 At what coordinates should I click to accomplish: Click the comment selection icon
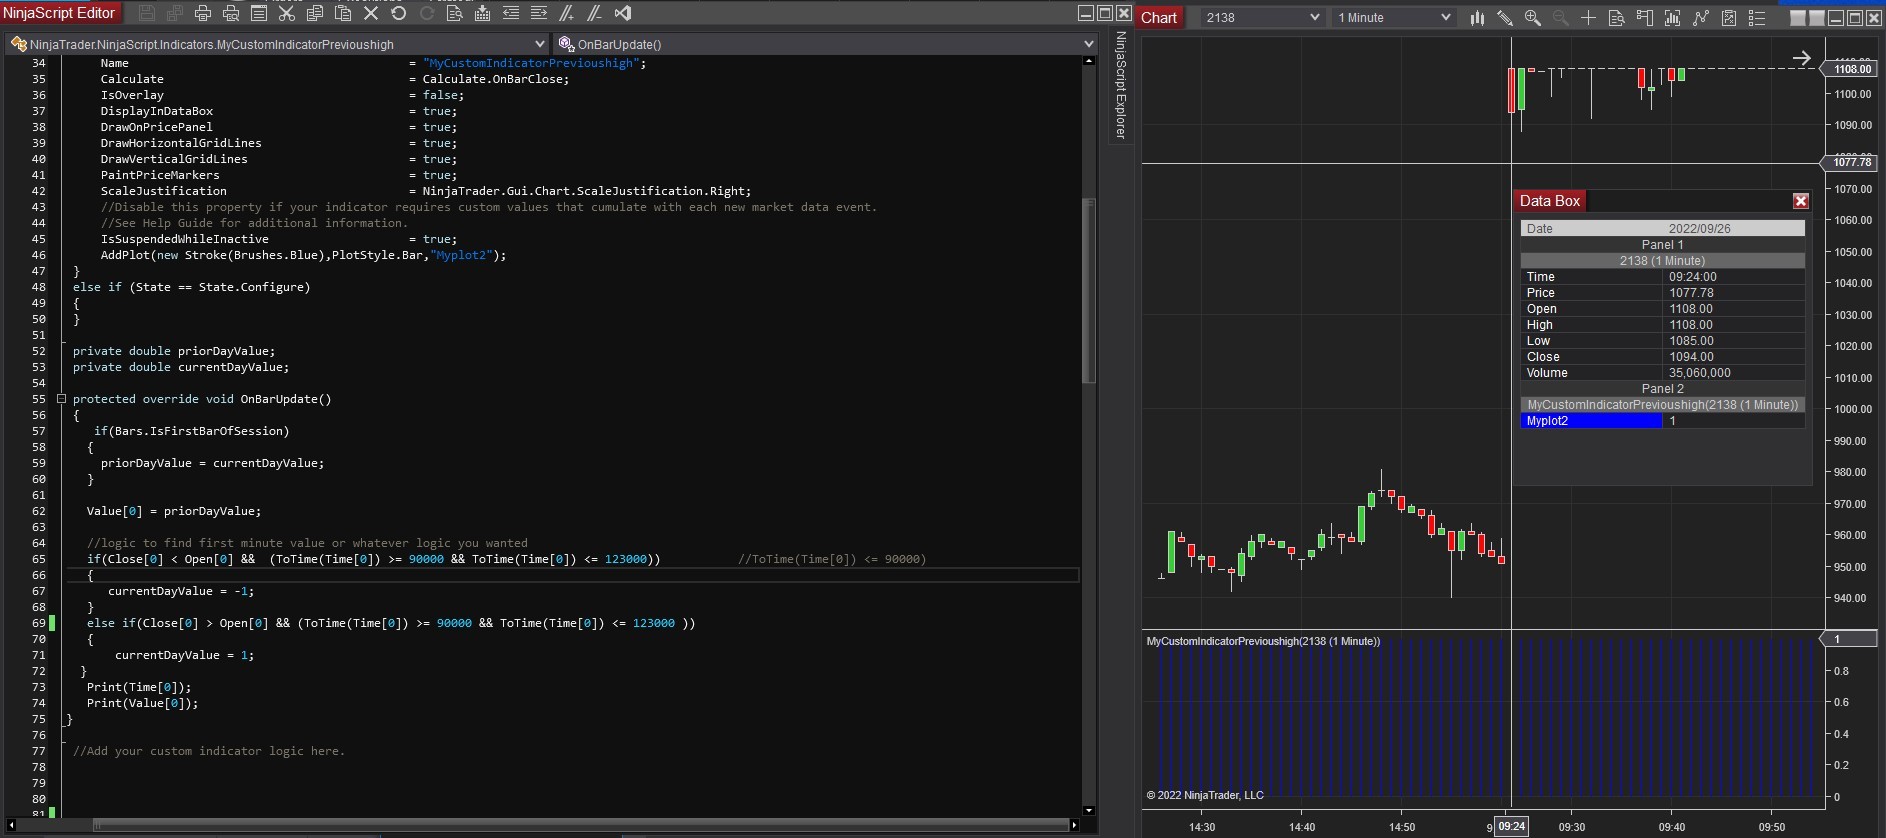pos(567,13)
